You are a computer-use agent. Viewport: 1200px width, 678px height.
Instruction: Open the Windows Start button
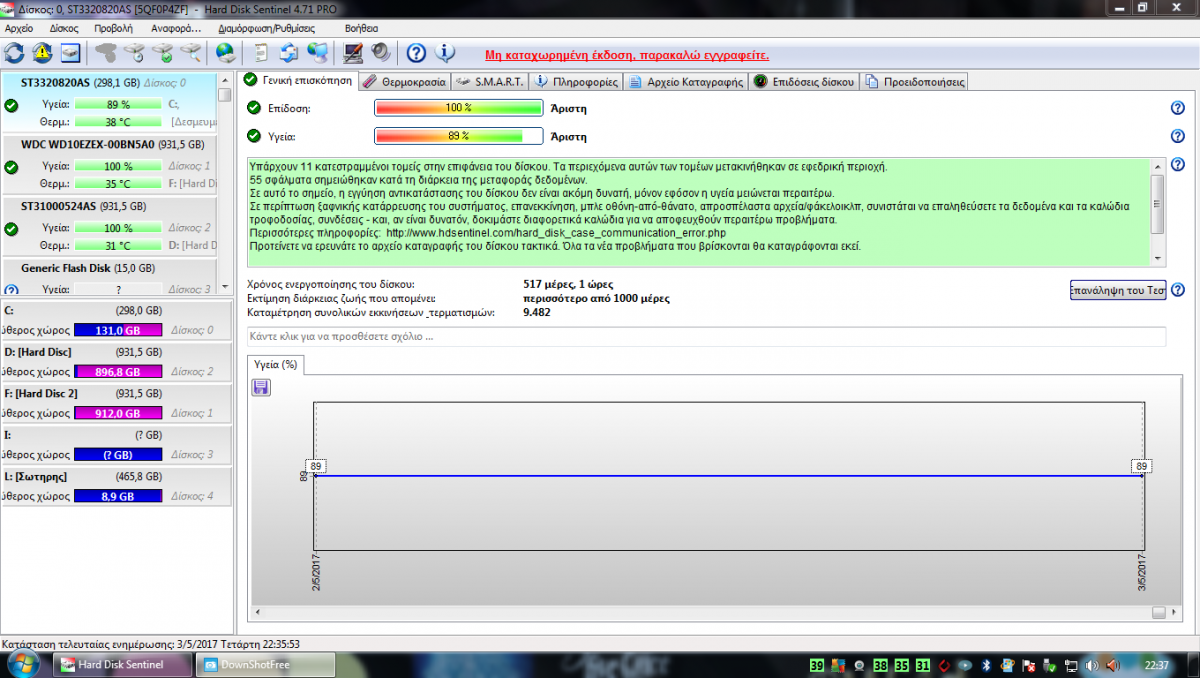(22, 664)
